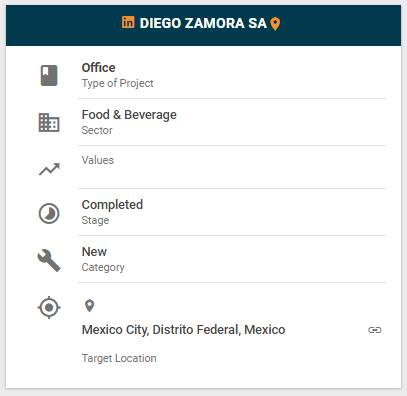Viewport: 407px width, 396px height.
Task: Click the Completed stage value
Action: coord(112,205)
